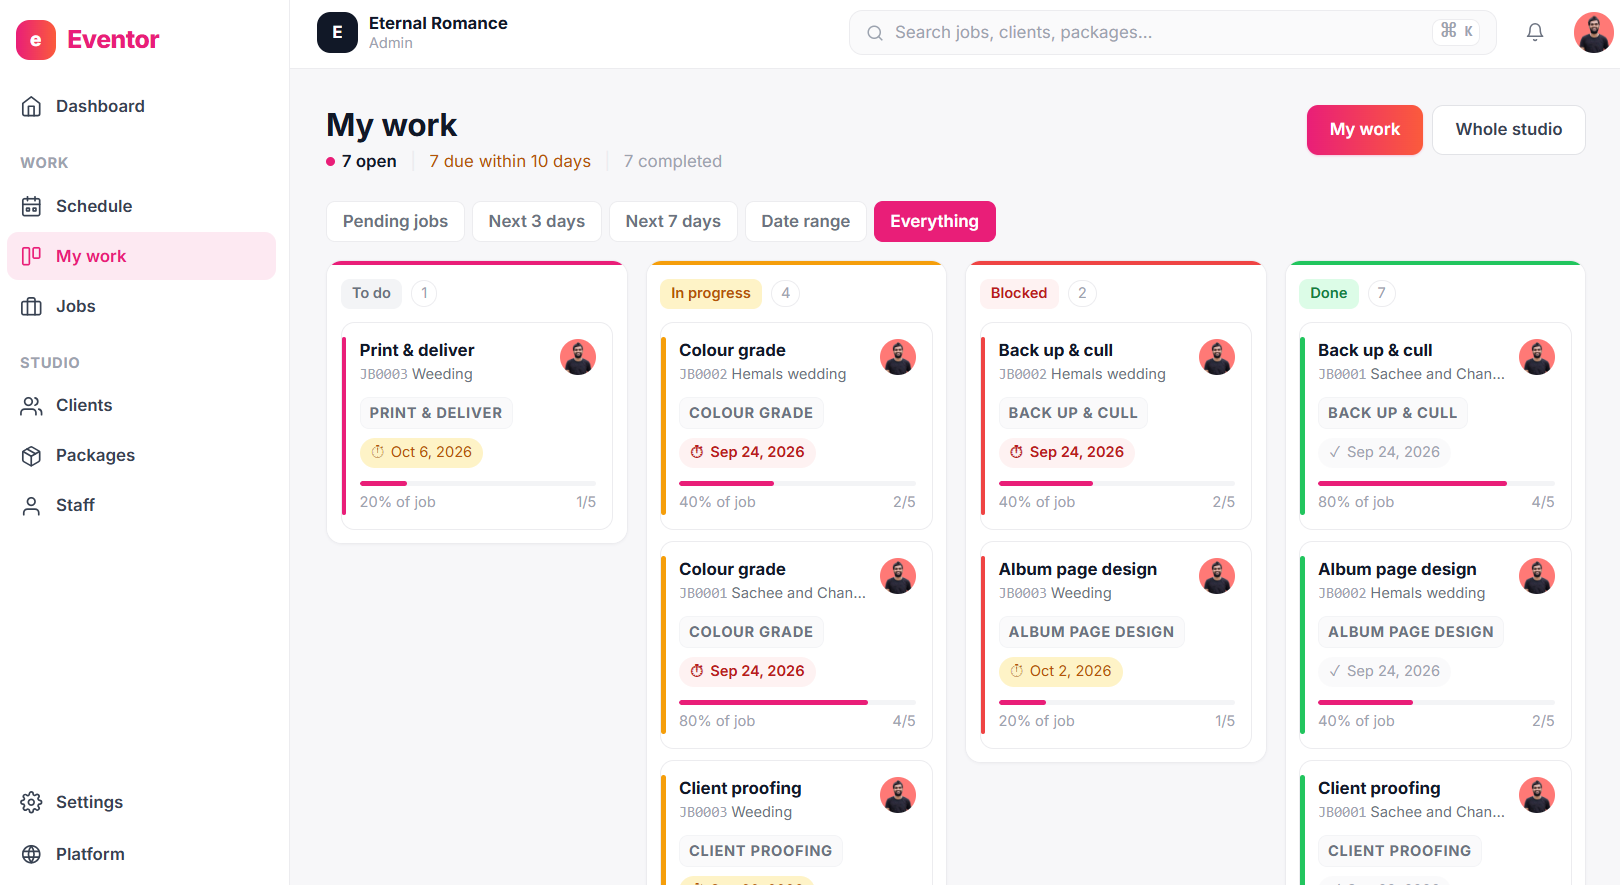Click avatar on Done Client proofing card

tap(1537, 795)
